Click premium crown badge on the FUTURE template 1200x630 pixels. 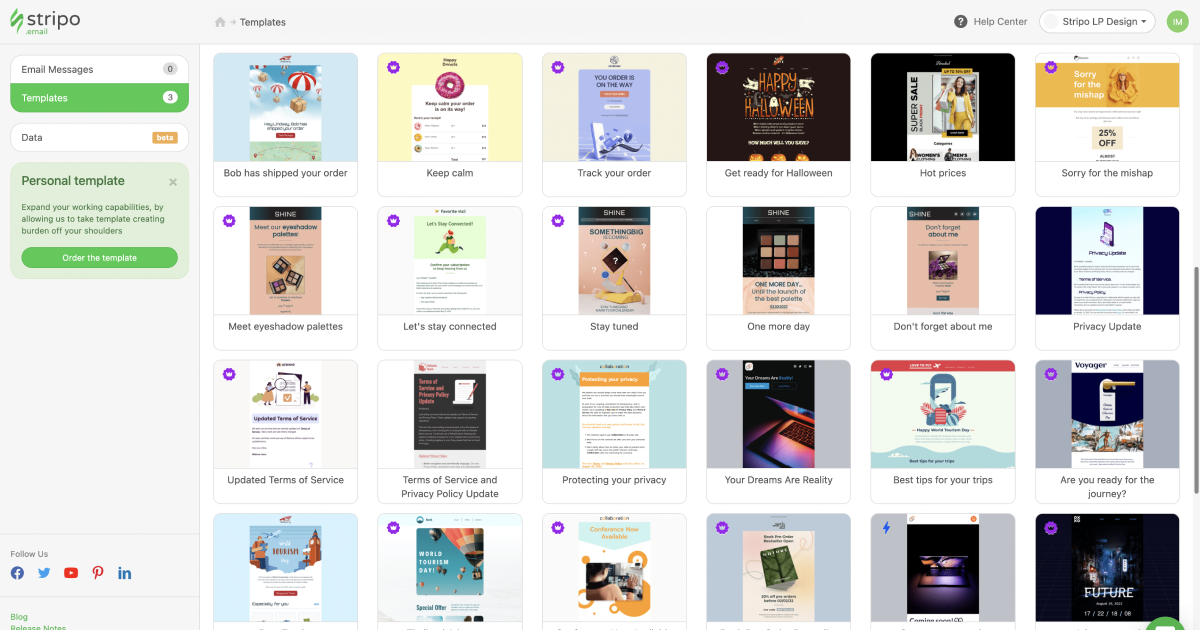(1050, 528)
